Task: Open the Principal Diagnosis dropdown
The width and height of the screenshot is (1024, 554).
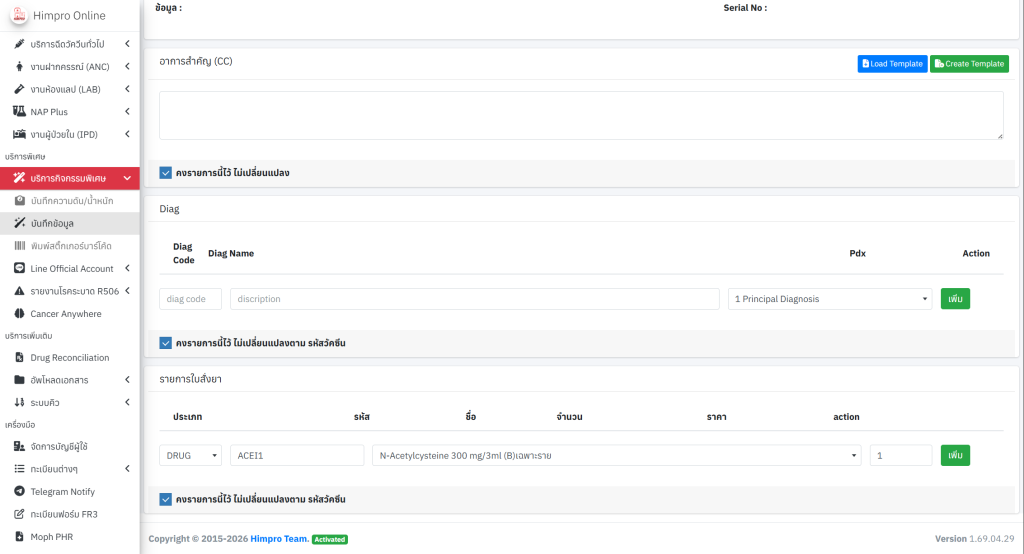Action: coord(830,299)
